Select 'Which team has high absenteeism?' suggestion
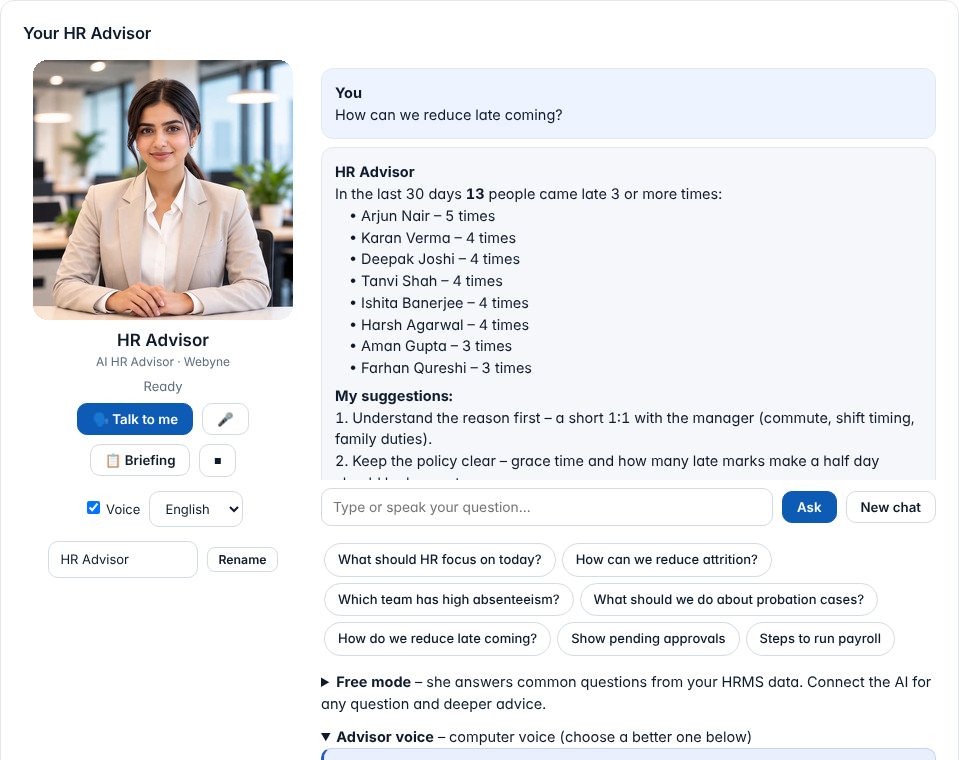The width and height of the screenshot is (959, 760). click(x=448, y=599)
